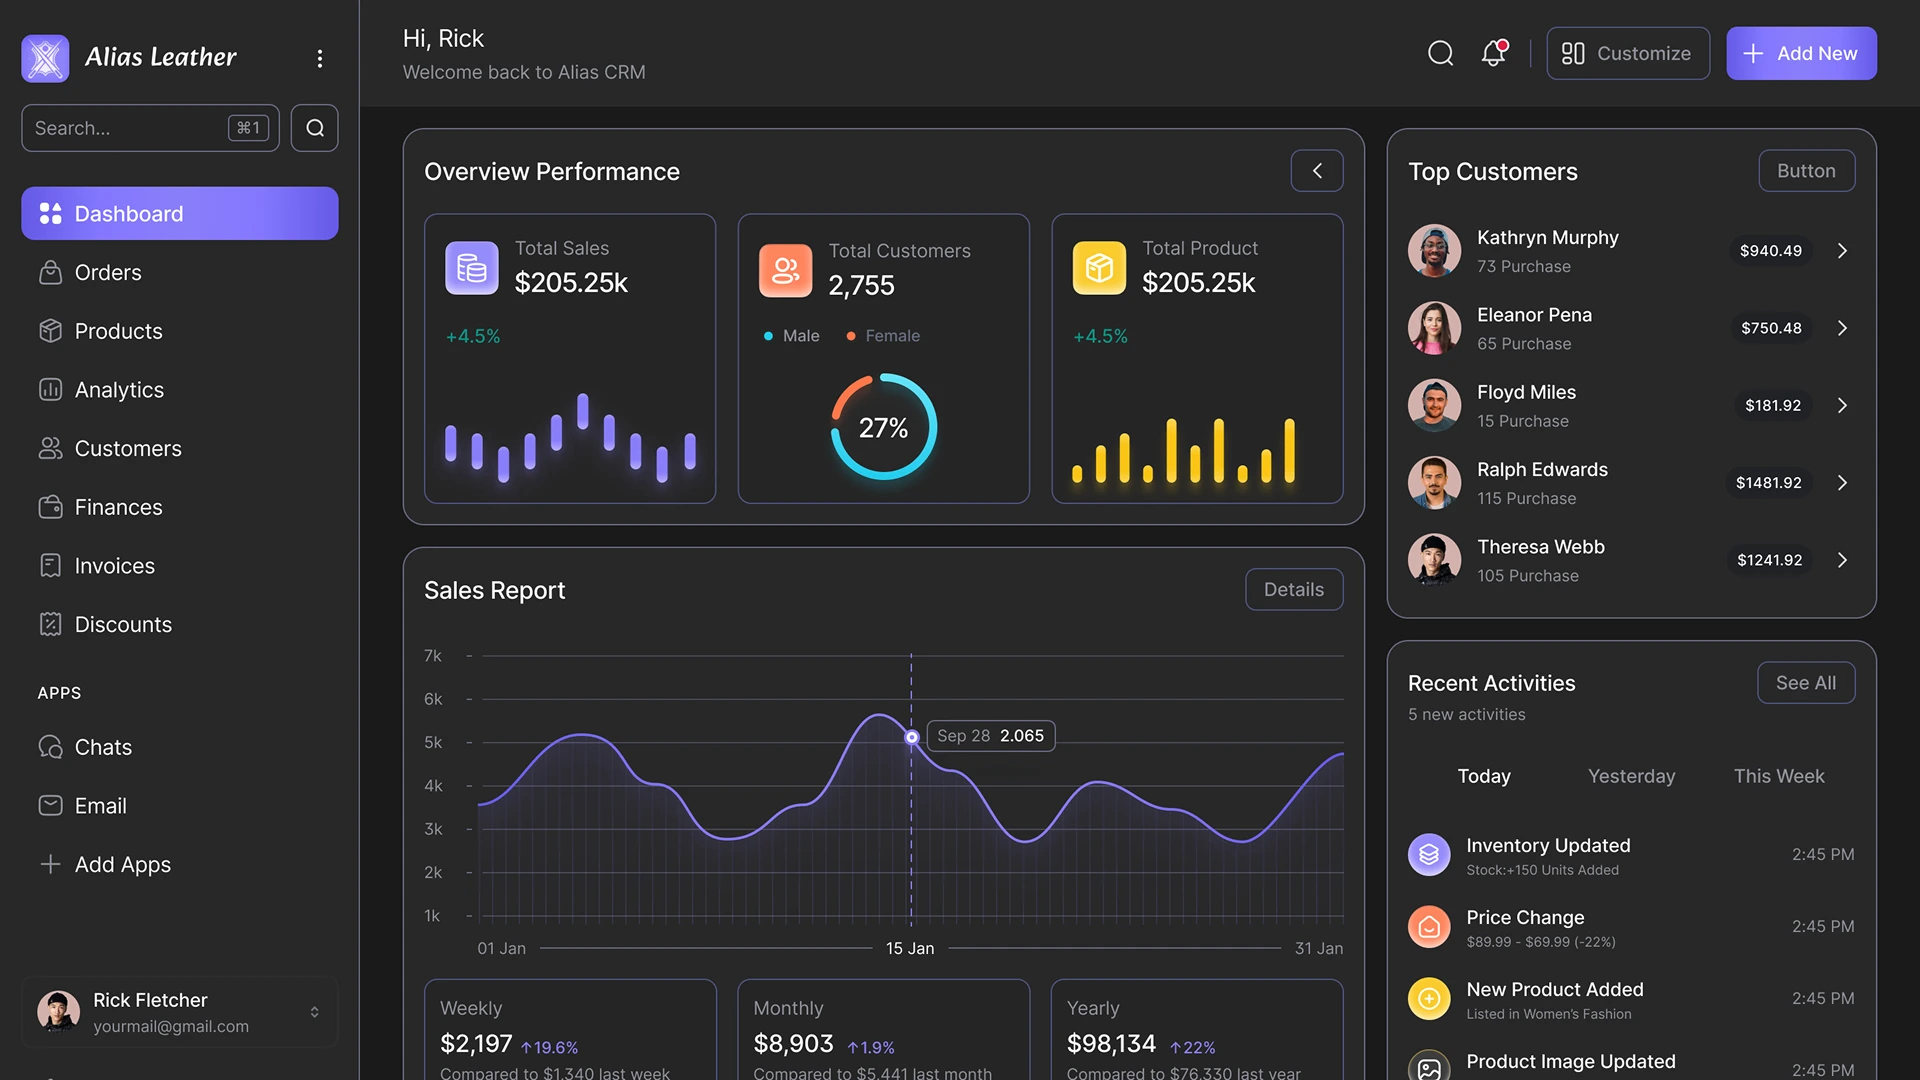Open the three-dot menu next to Alias Leather
1920x1080 pixels.
click(319, 58)
